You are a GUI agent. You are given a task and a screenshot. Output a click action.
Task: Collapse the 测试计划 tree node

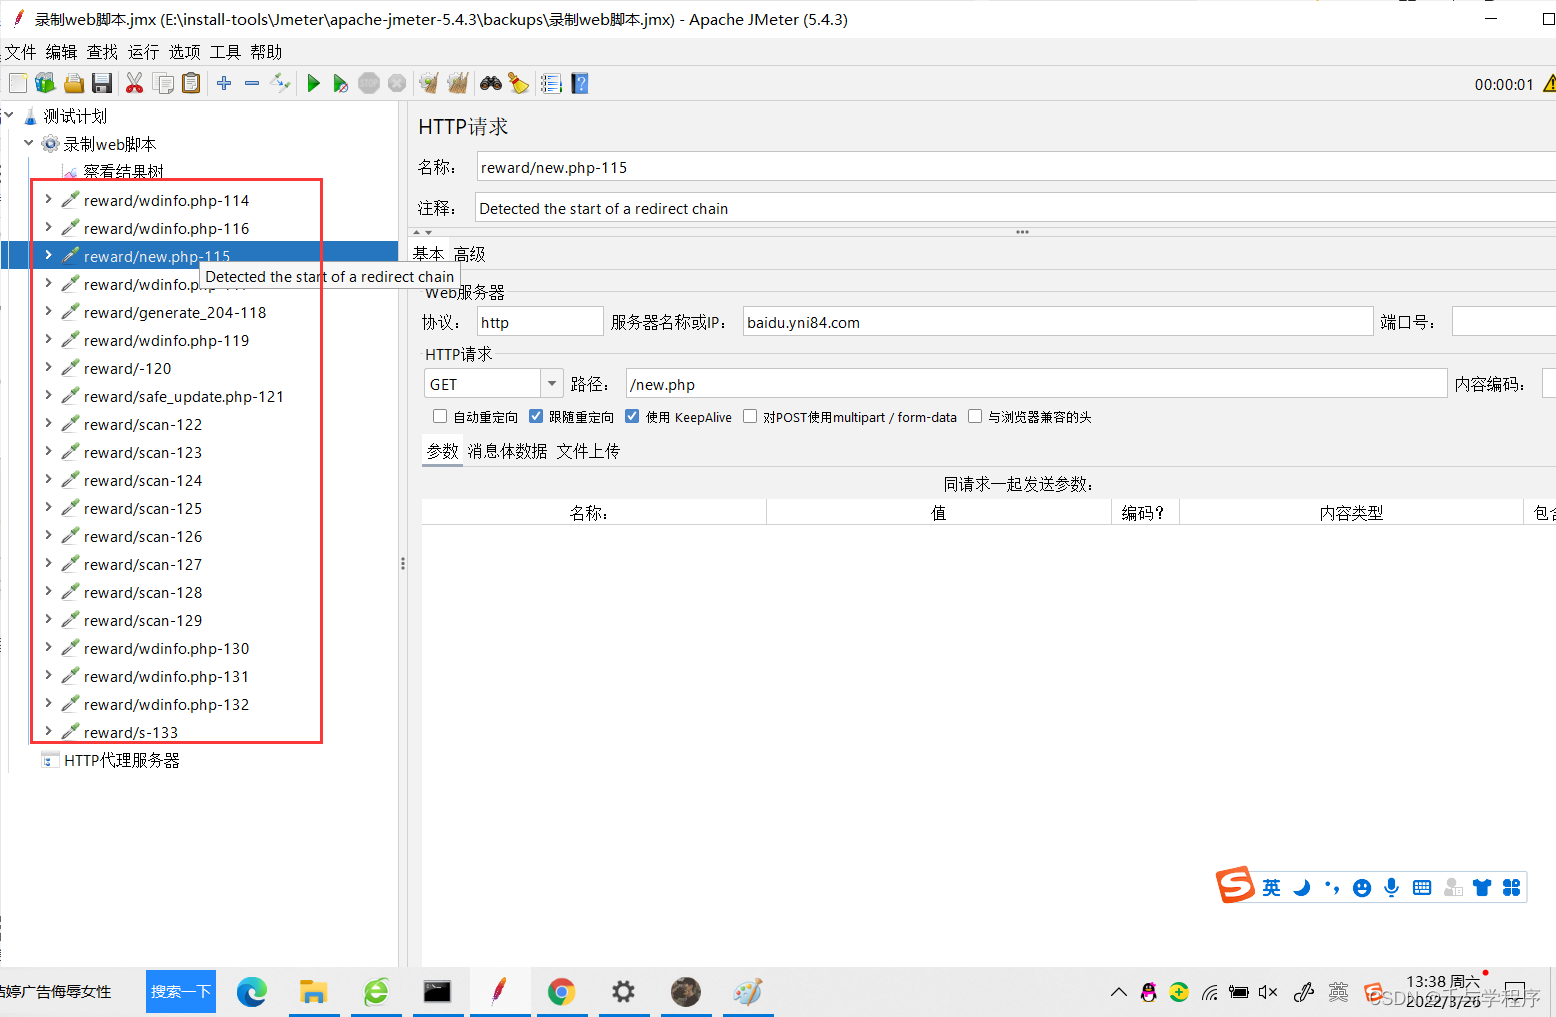[9, 115]
